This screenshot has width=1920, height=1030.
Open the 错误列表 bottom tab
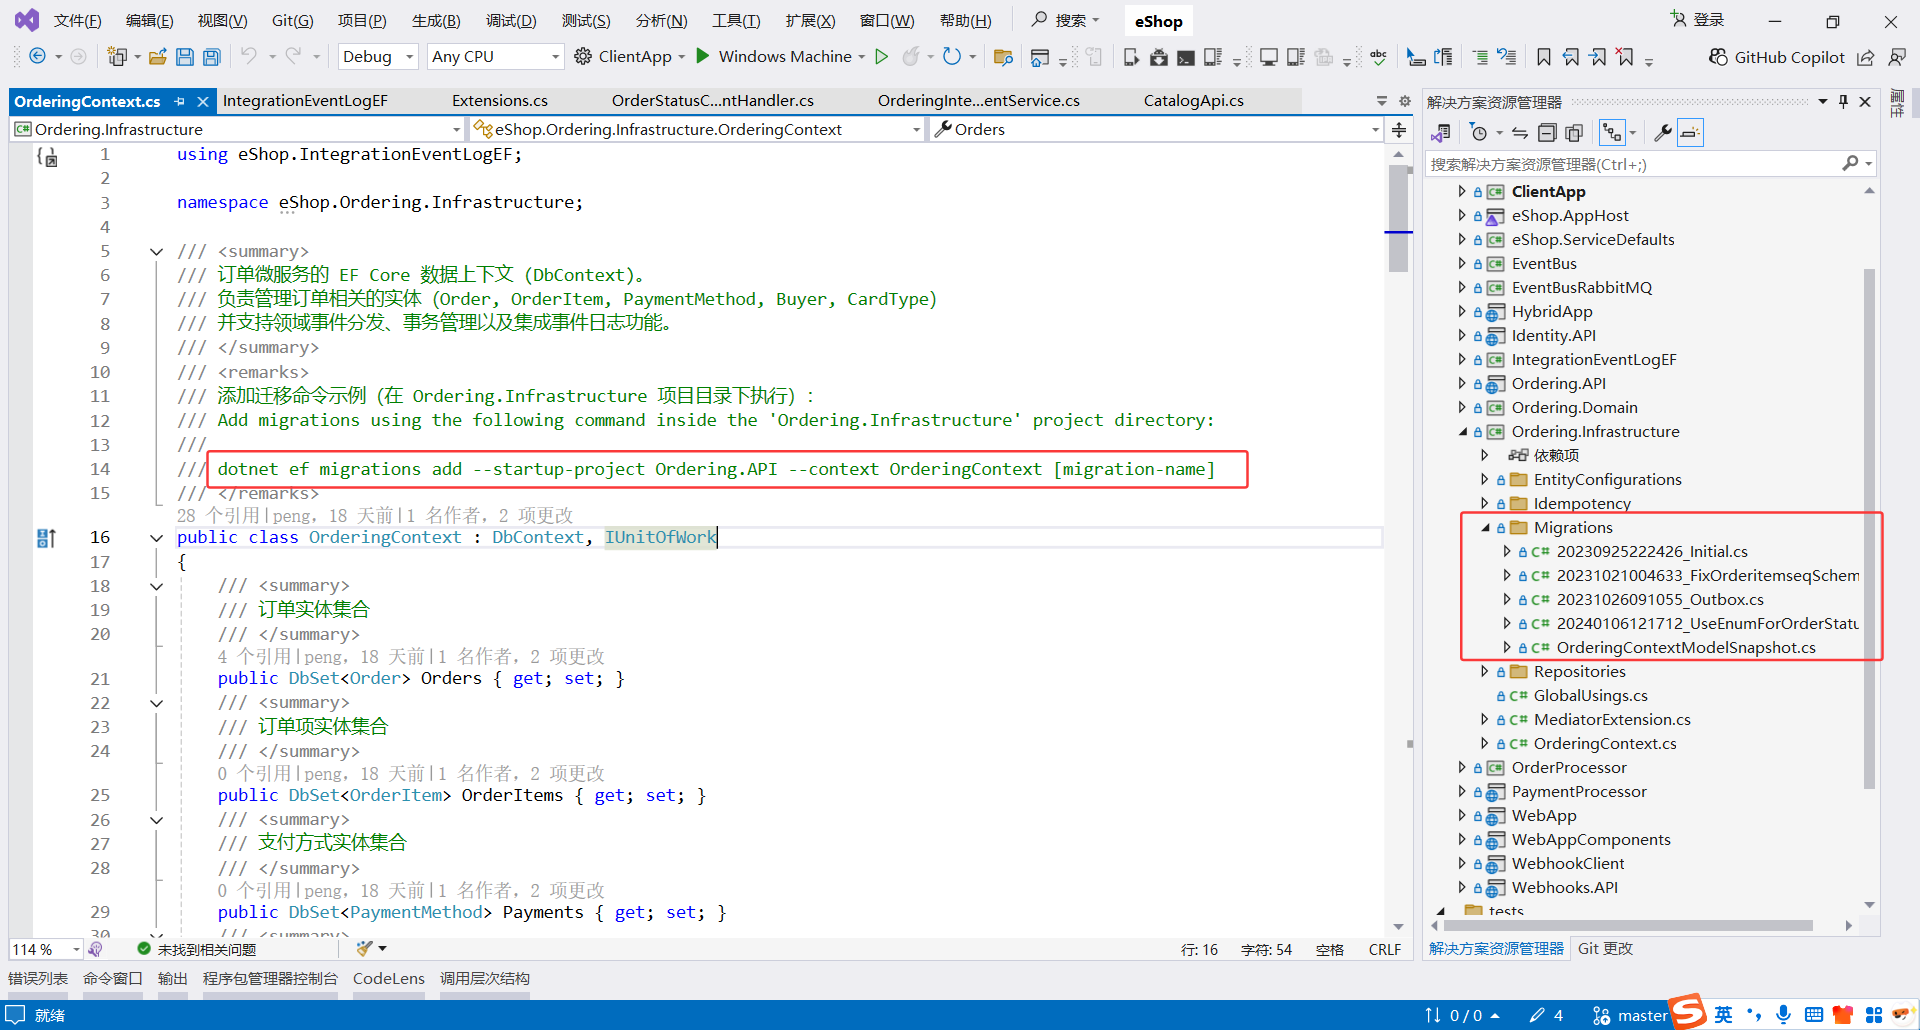pos(38,979)
